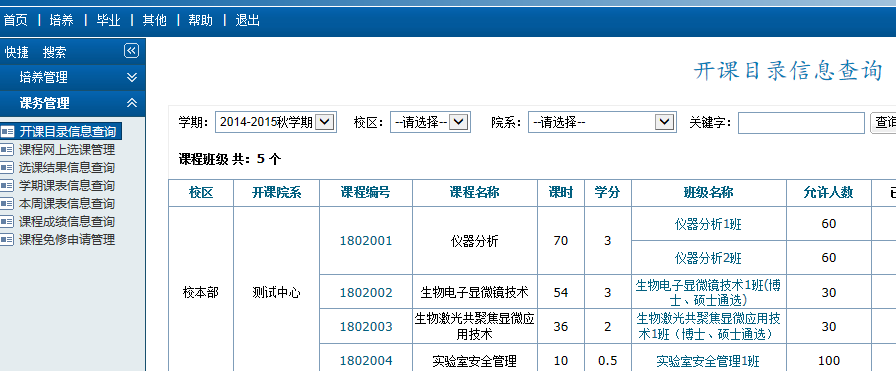The height and width of the screenshot is (371, 896).
Task: Select 退出 to log out
Action: (x=248, y=21)
